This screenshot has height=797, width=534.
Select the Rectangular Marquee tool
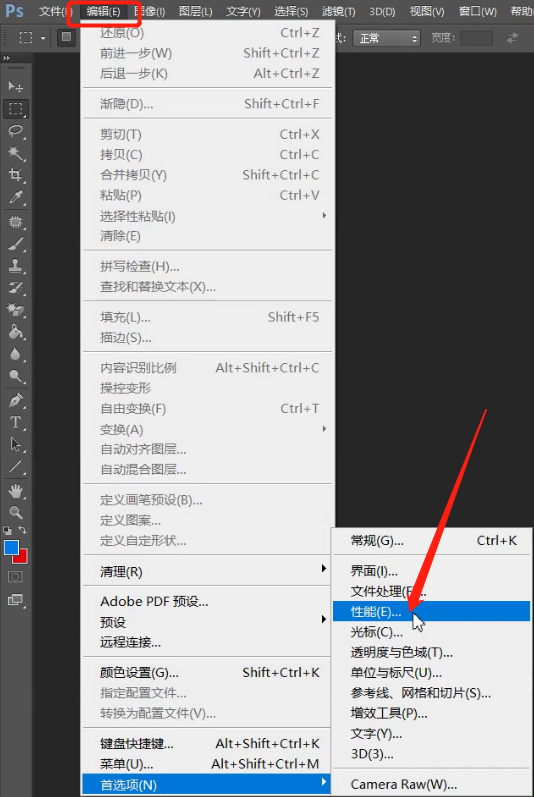point(16,109)
